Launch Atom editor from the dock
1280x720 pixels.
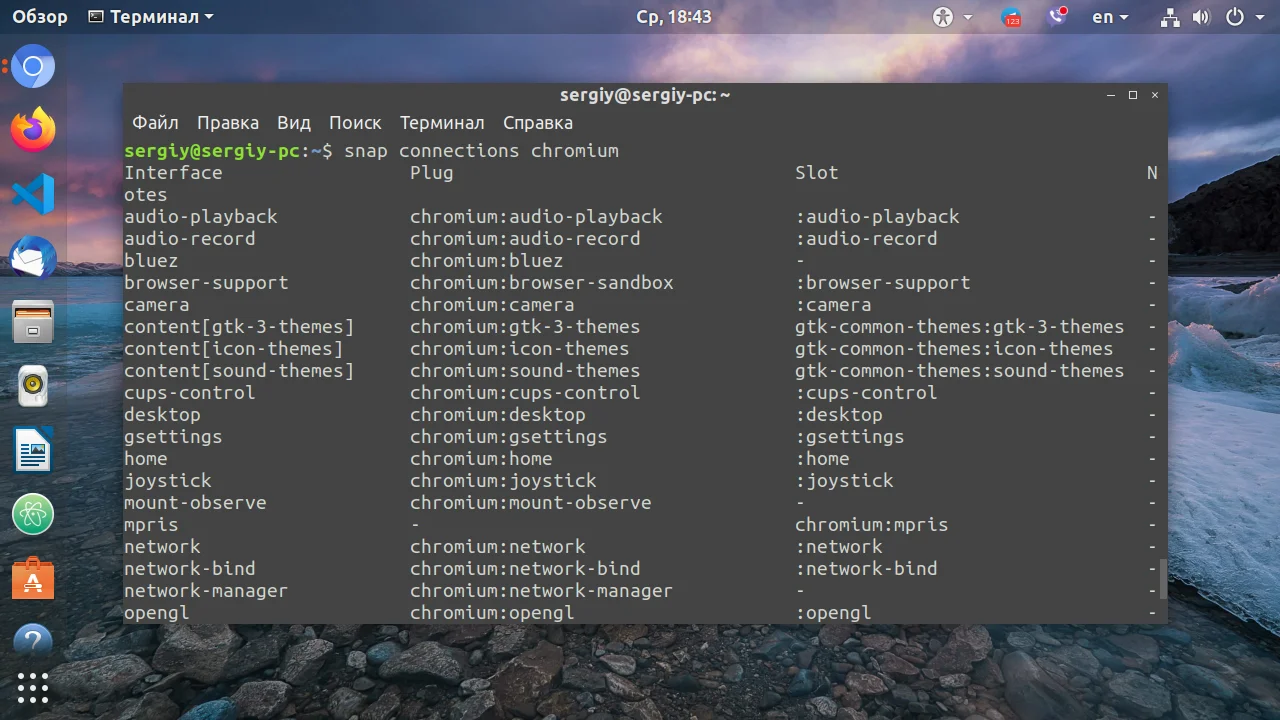[33, 514]
